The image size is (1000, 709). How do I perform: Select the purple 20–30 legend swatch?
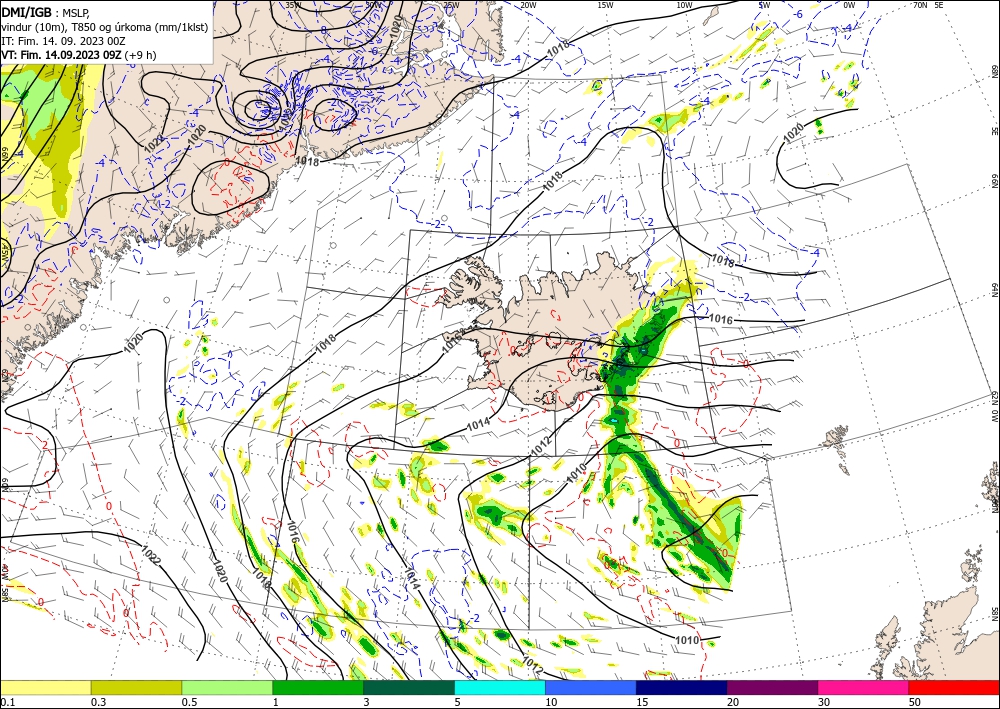[772, 687]
